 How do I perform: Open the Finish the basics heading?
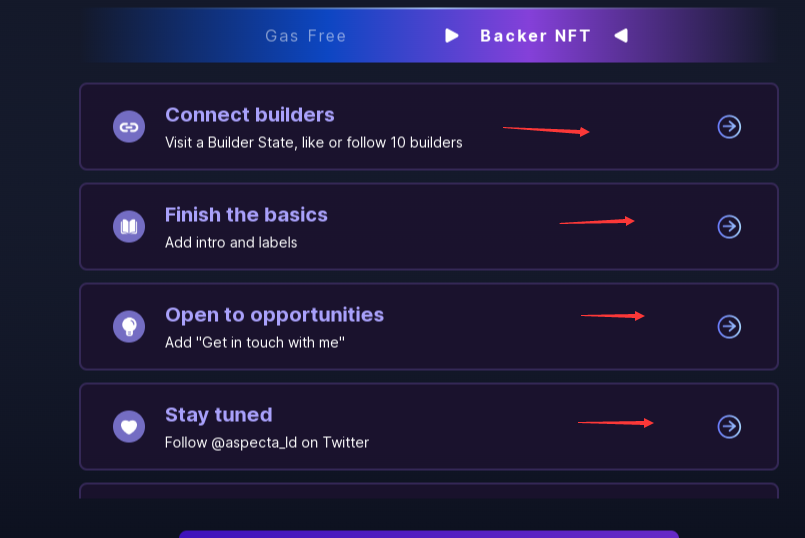pos(246,215)
